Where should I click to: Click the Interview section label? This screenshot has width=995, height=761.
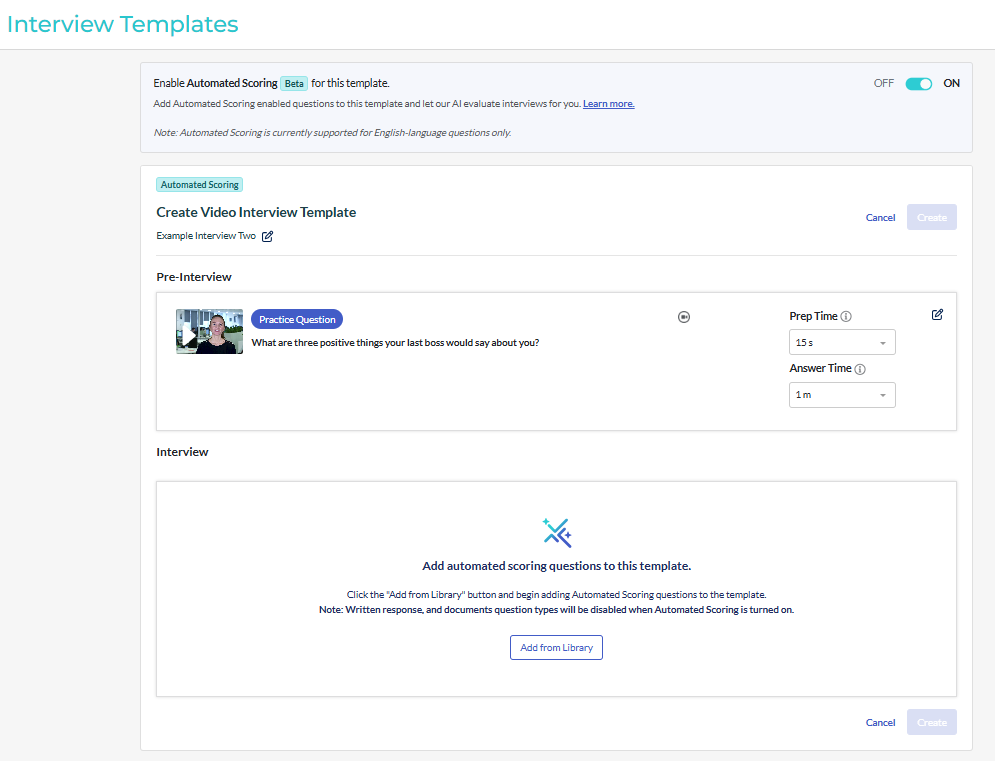182,452
